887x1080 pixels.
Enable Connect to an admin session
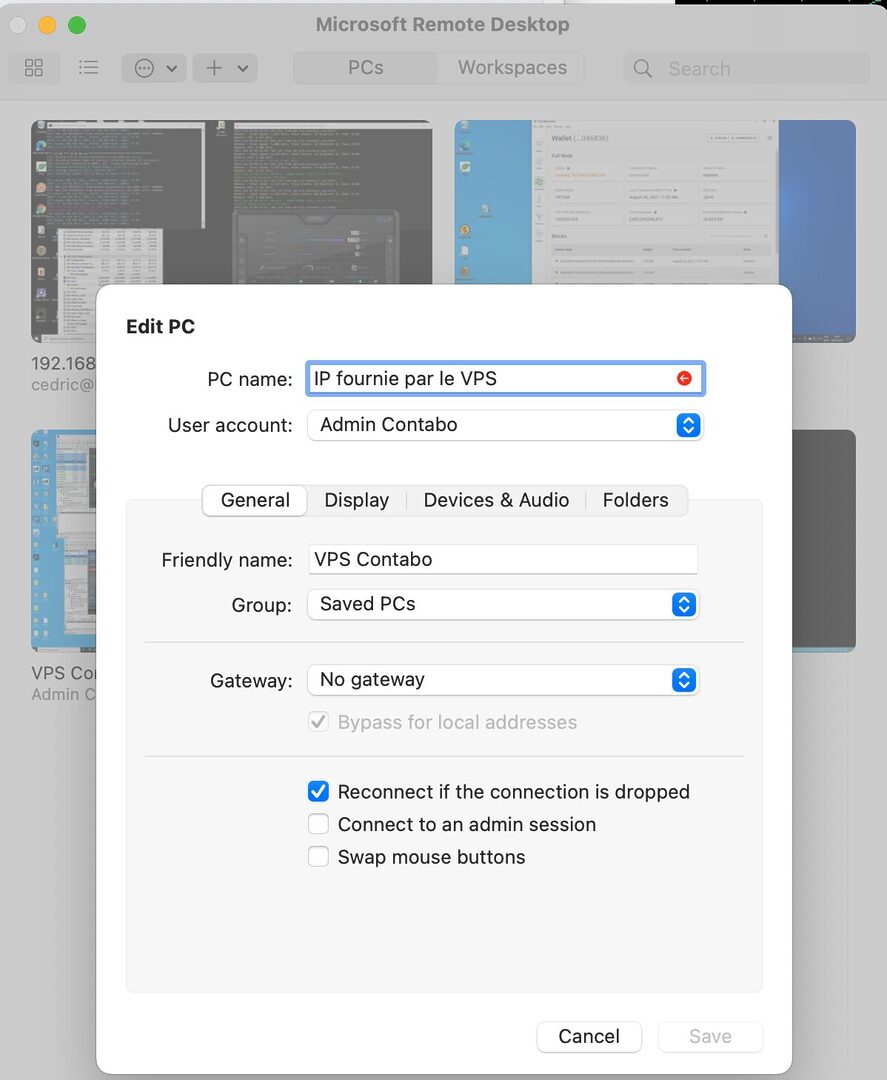[318, 824]
